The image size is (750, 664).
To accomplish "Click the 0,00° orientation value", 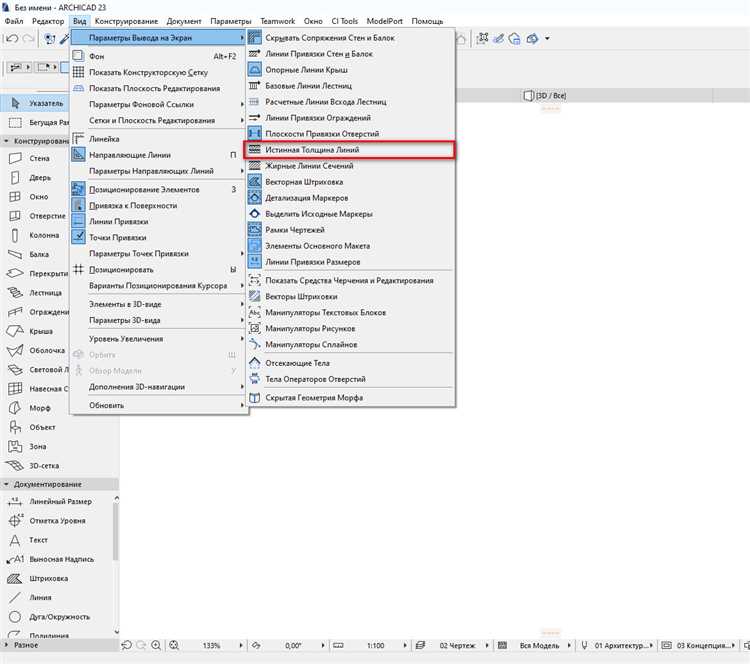I will pyautogui.click(x=293, y=645).
